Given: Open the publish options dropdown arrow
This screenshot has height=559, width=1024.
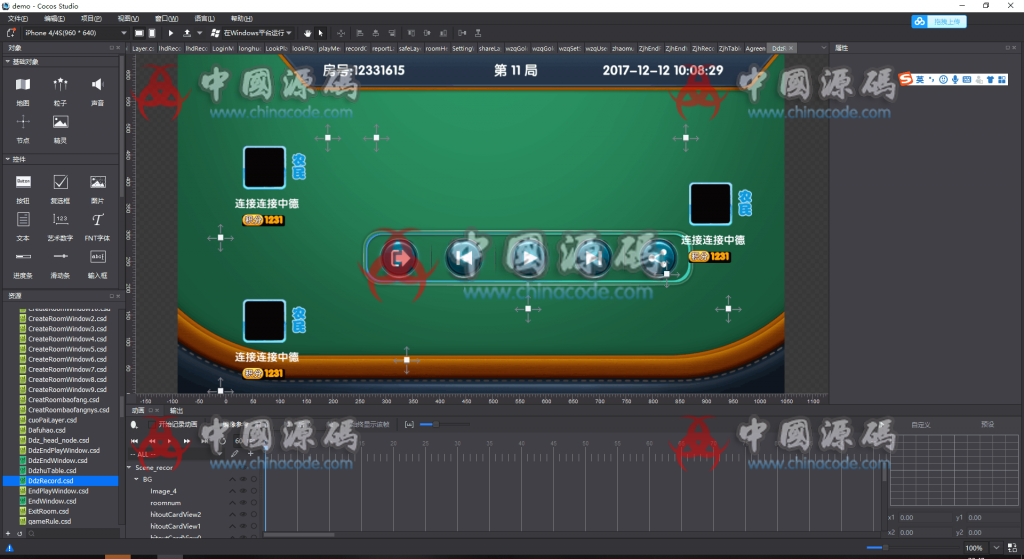Looking at the screenshot, I should 200,33.
